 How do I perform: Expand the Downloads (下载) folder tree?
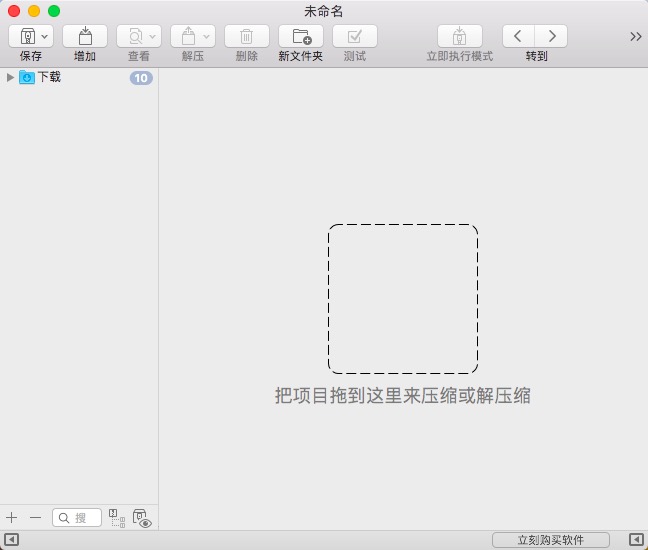tap(10, 77)
